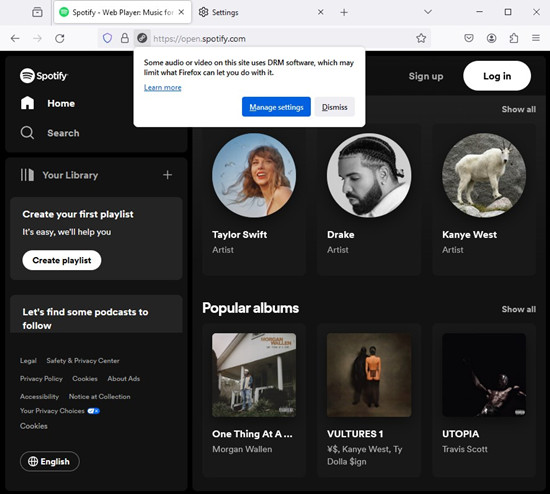Open Cookies link below Privacy Choices

point(34,426)
